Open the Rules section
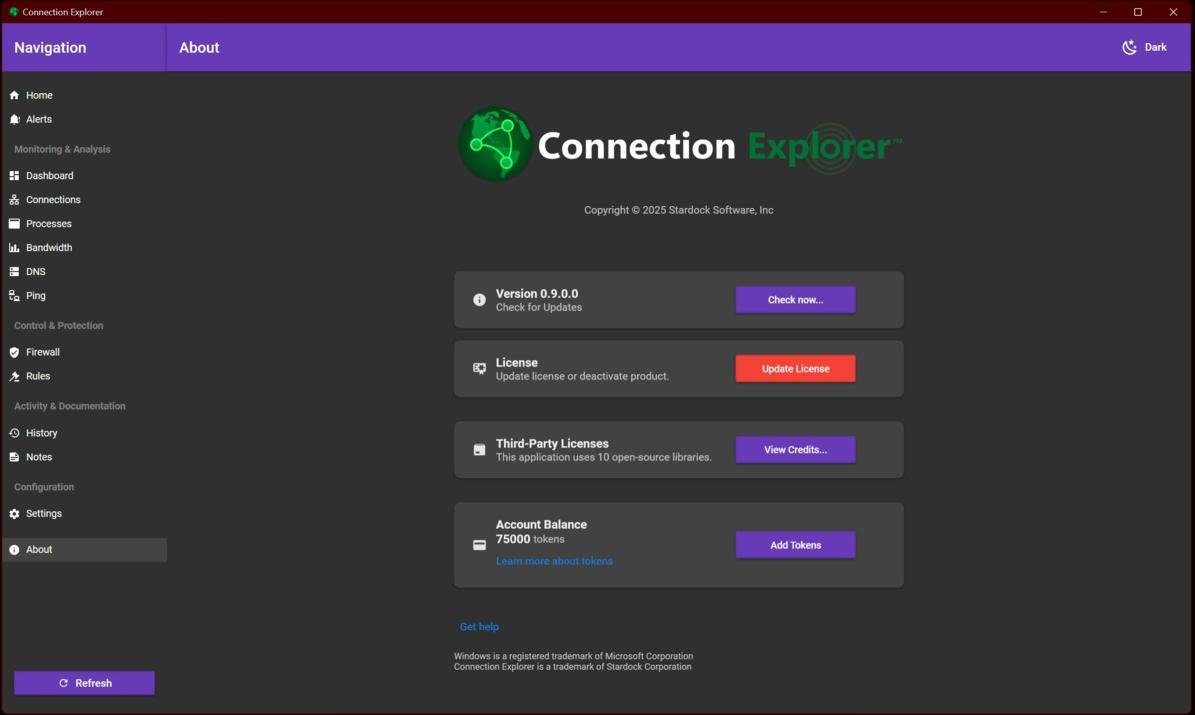Viewport: 1195px width, 715px height. pyautogui.click(x=38, y=376)
